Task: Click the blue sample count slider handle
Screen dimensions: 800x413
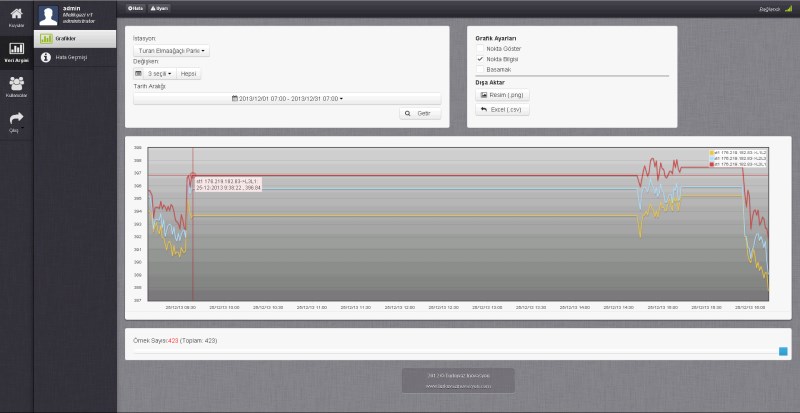Action: tap(783, 351)
